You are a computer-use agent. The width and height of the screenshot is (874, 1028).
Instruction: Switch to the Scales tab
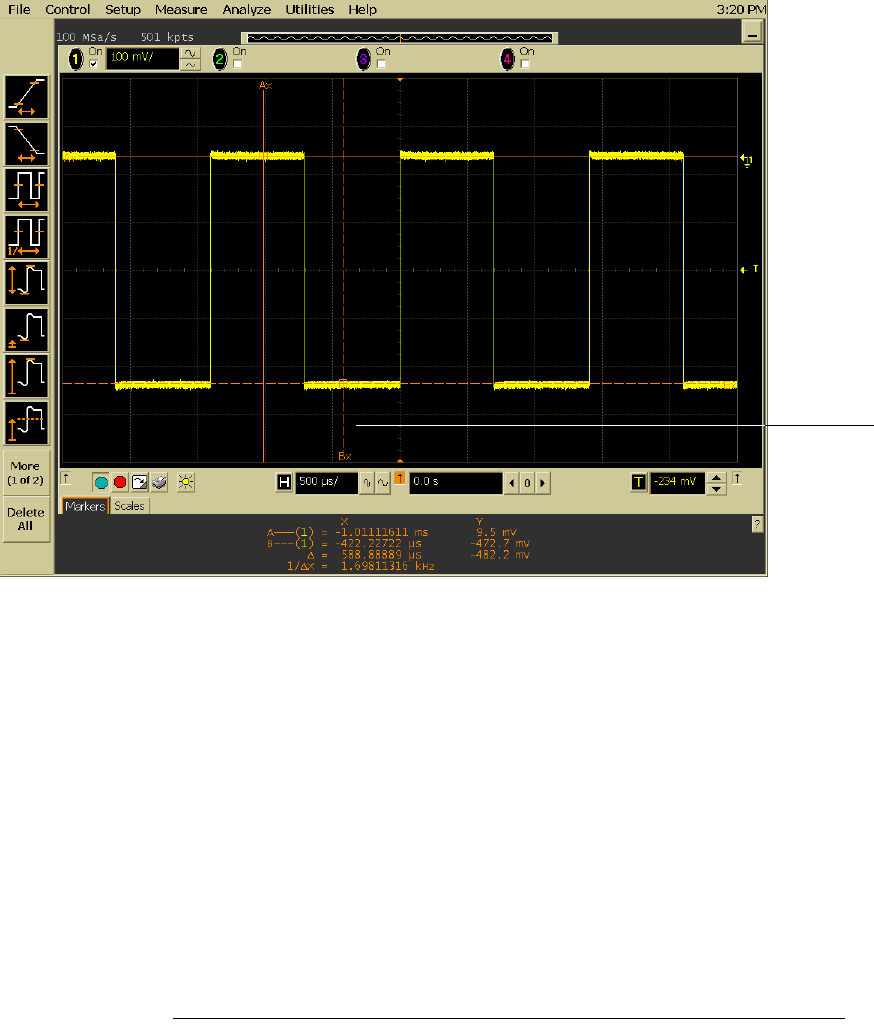click(129, 505)
